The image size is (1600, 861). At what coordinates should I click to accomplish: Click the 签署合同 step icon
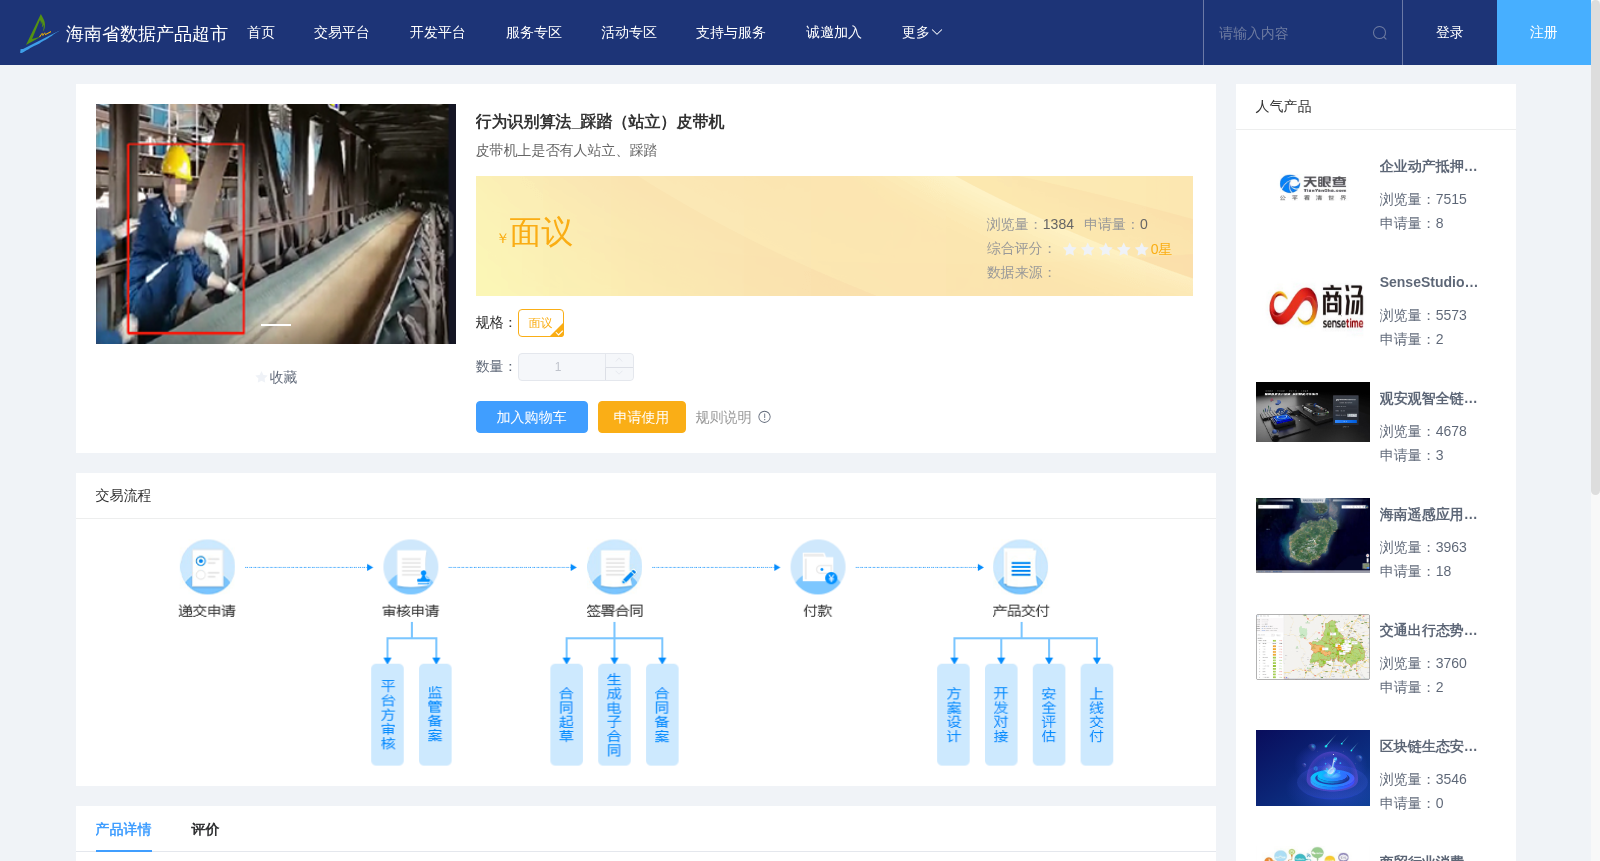click(615, 567)
